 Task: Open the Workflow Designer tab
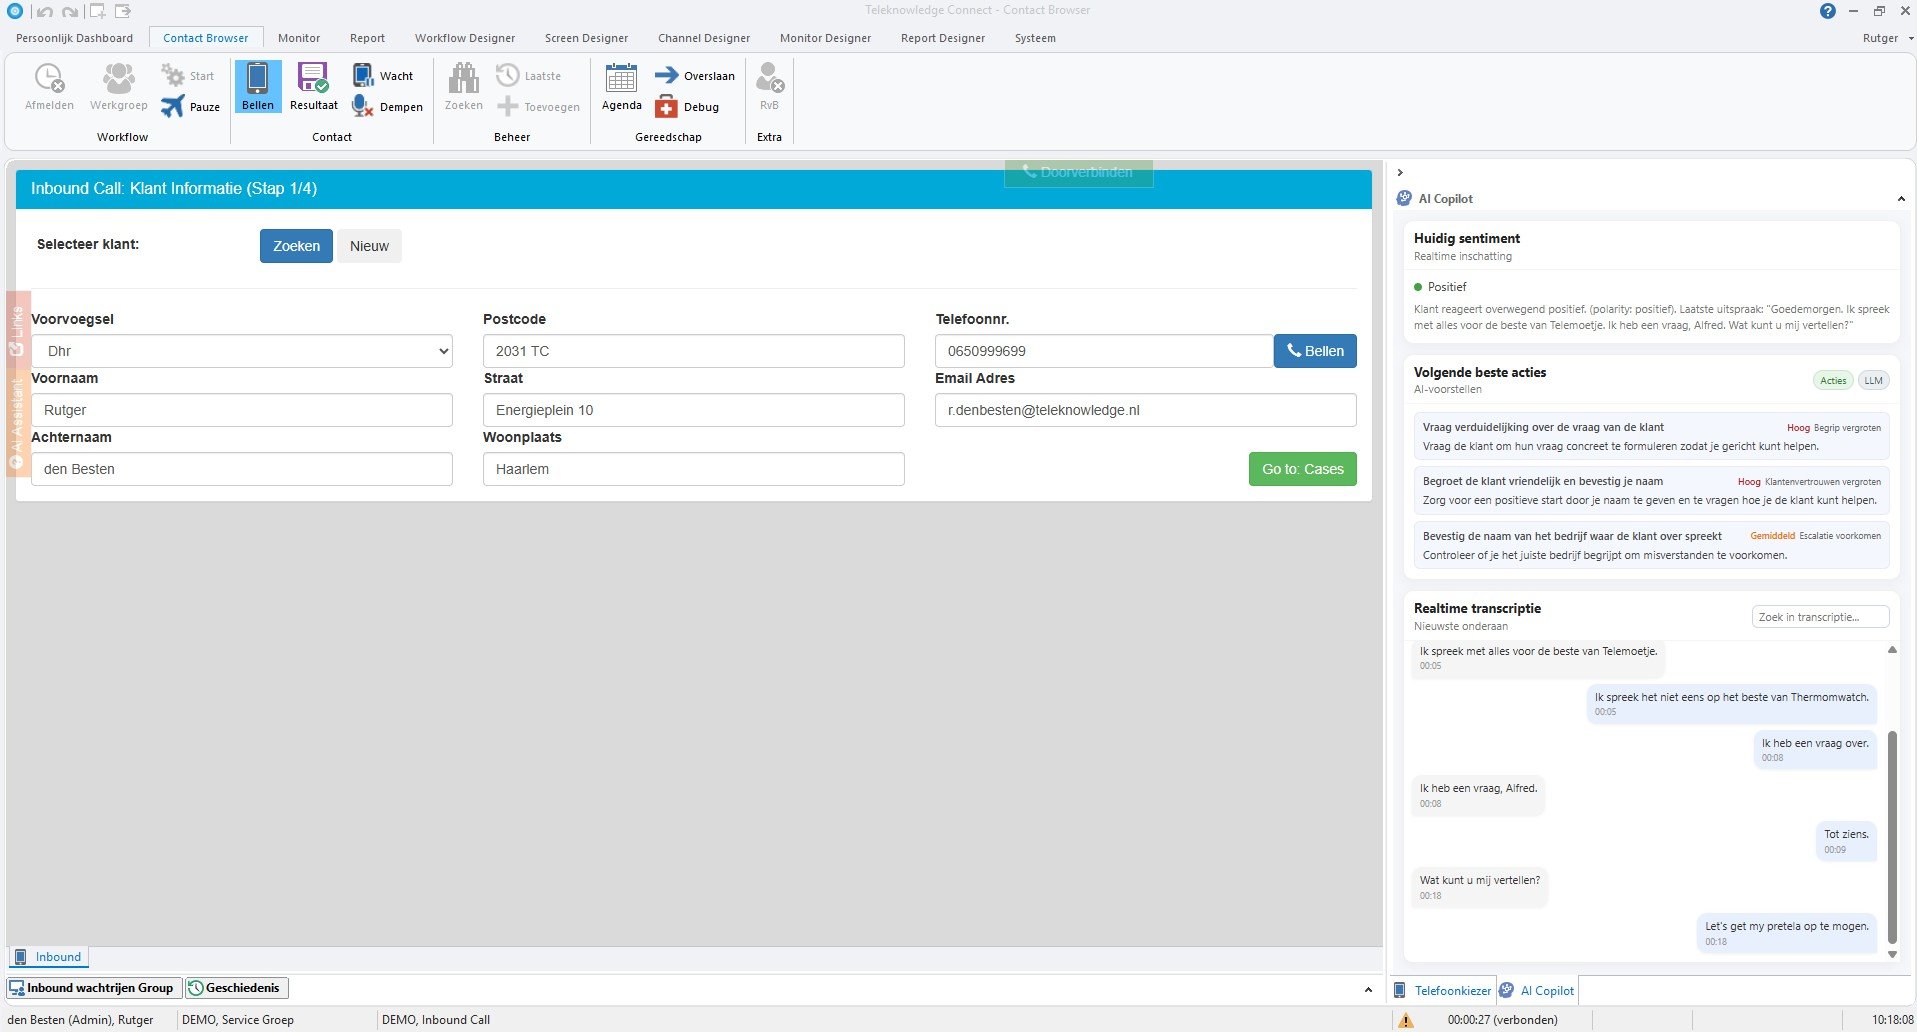tap(465, 38)
